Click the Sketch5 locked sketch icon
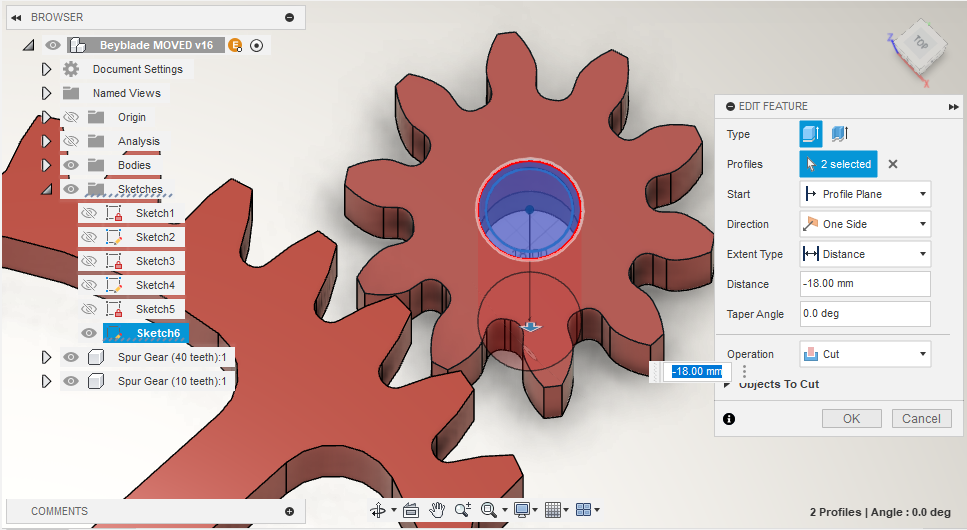Image resolution: width=967 pixels, height=530 pixels. coord(114,309)
